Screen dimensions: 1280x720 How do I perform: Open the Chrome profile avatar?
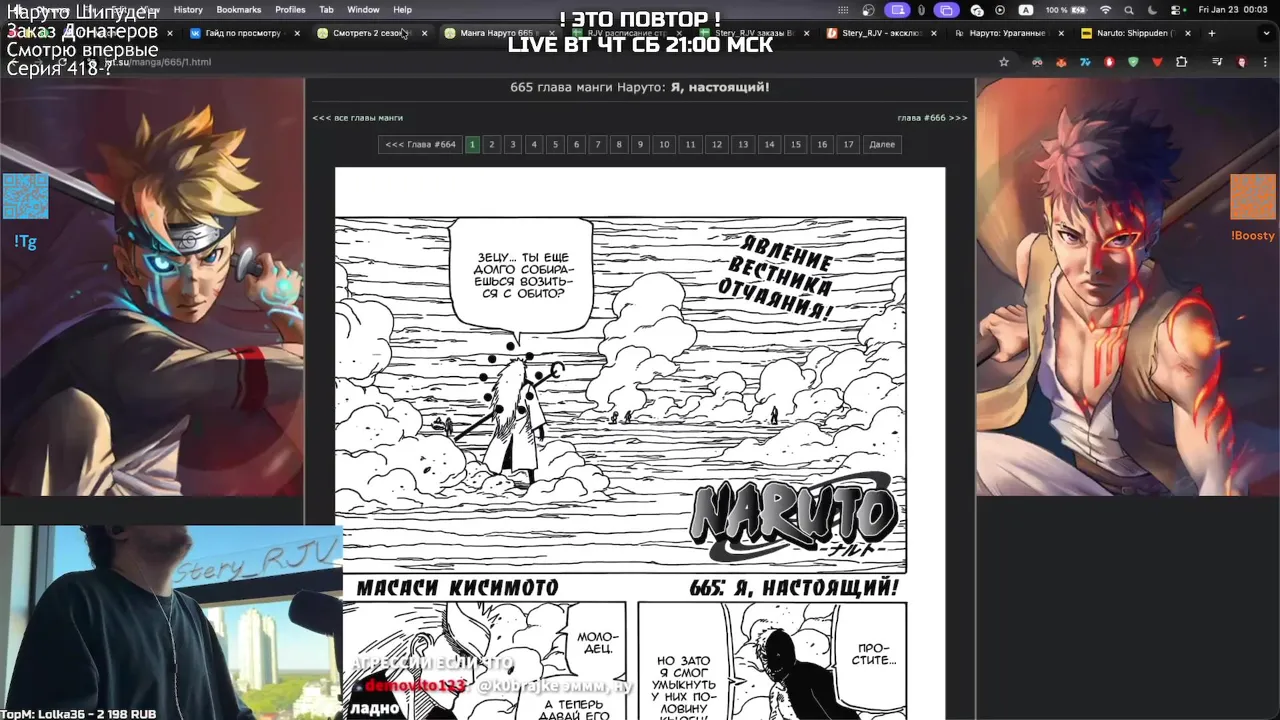pos(1242,62)
